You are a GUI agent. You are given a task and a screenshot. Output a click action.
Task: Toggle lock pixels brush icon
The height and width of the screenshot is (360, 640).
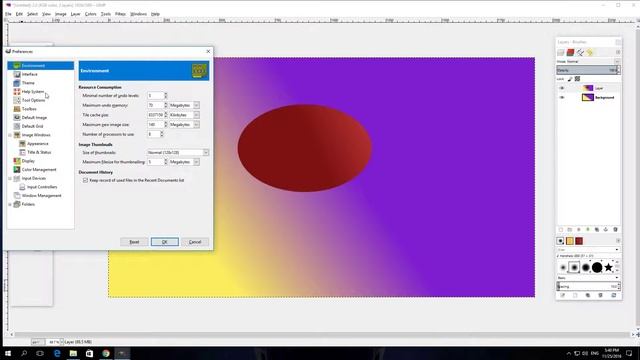click(570, 79)
